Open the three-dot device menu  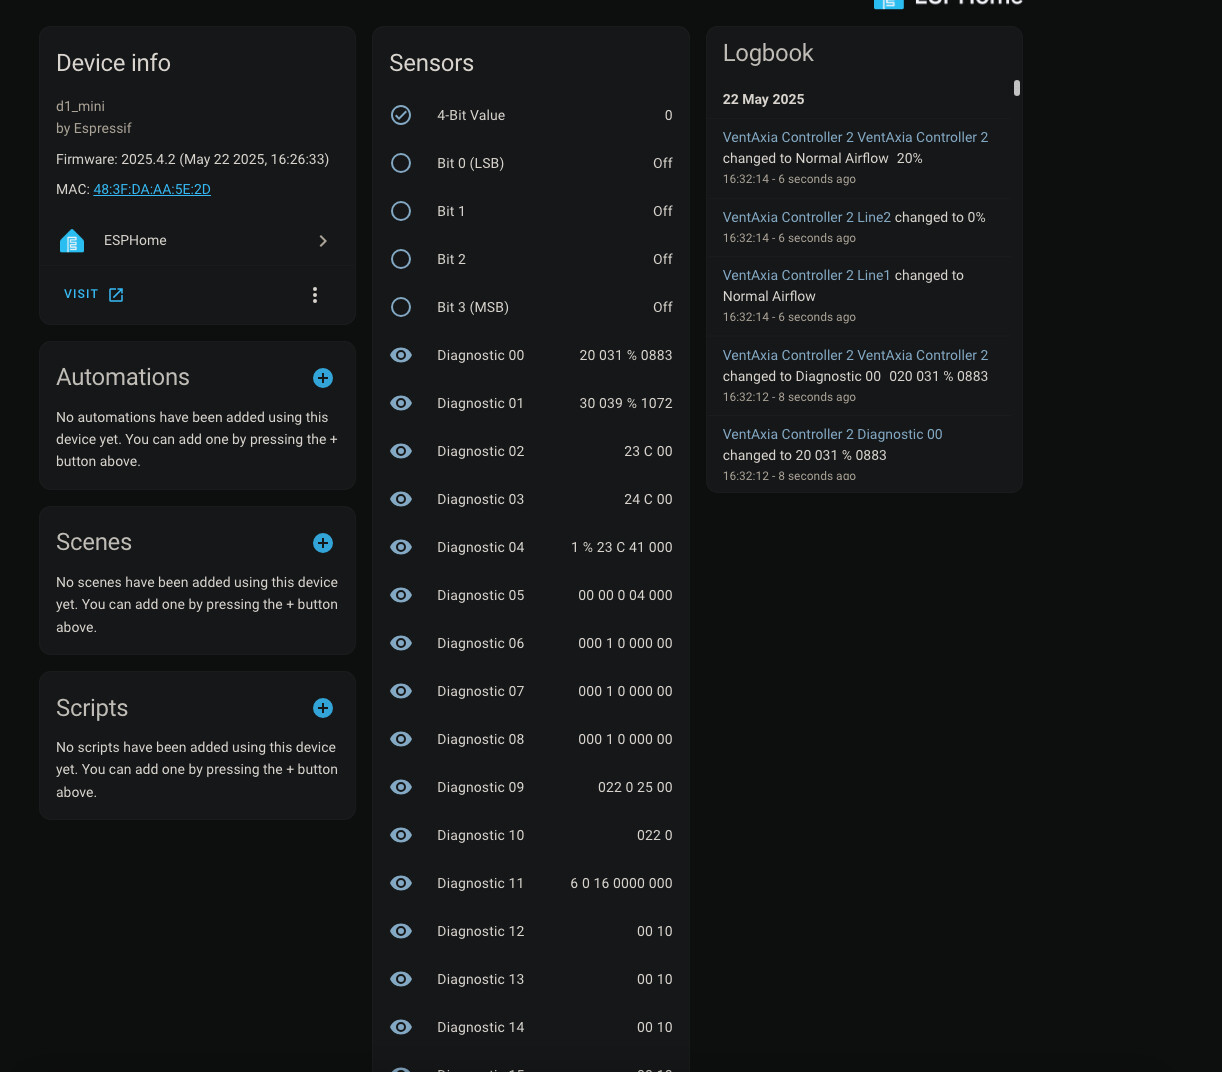(315, 295)
